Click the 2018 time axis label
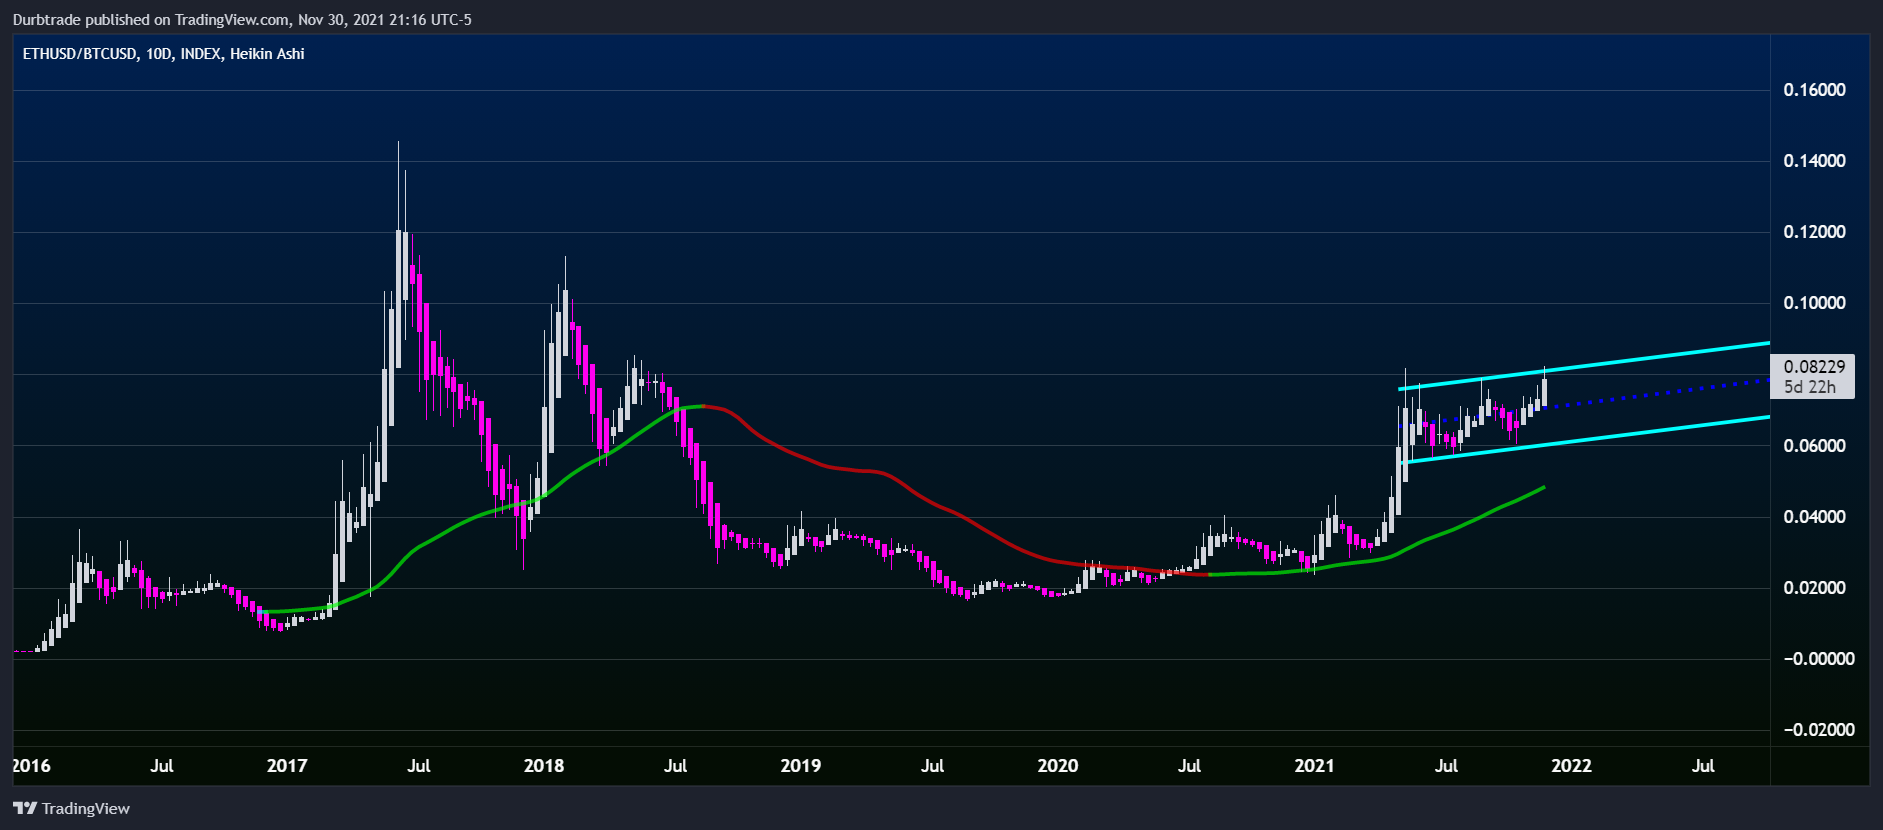The image size is (1883, 830). [544, 766]
